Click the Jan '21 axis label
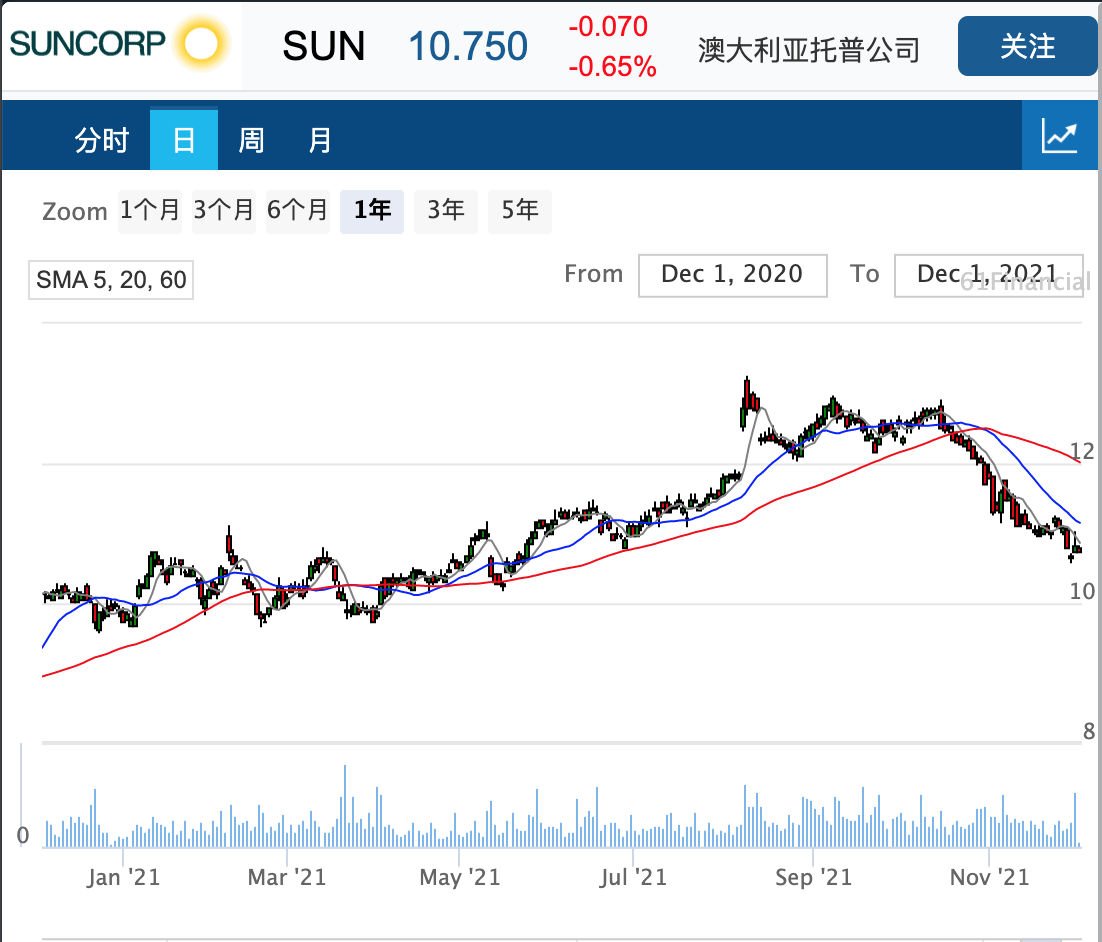This screenshot has width=1102, height=942. 124,877
